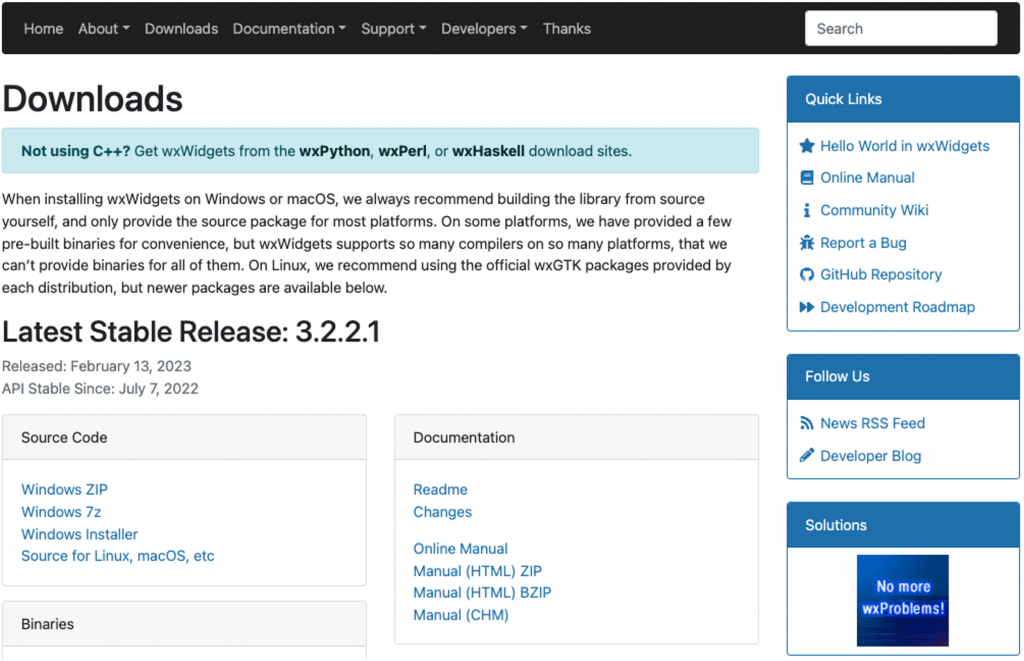1024x661 pixels.
Task: Click the pencil icon beside Developer Blog
Action: (x=807, y=455)
